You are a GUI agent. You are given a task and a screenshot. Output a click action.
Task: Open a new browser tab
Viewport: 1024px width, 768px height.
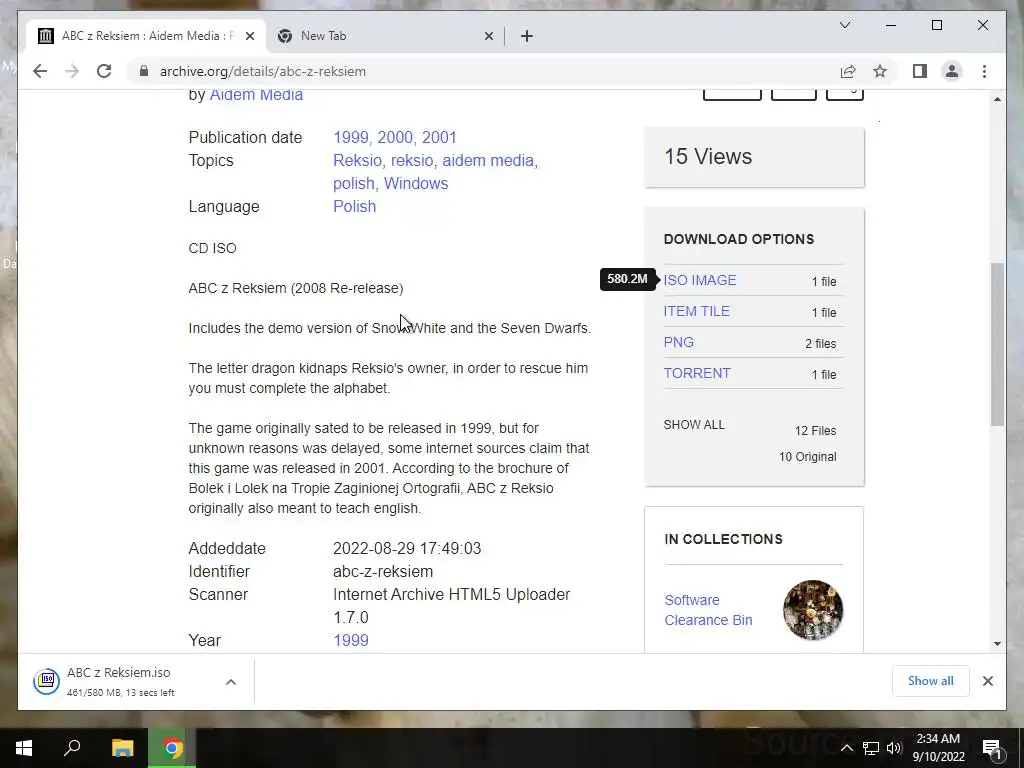point(527,36)
